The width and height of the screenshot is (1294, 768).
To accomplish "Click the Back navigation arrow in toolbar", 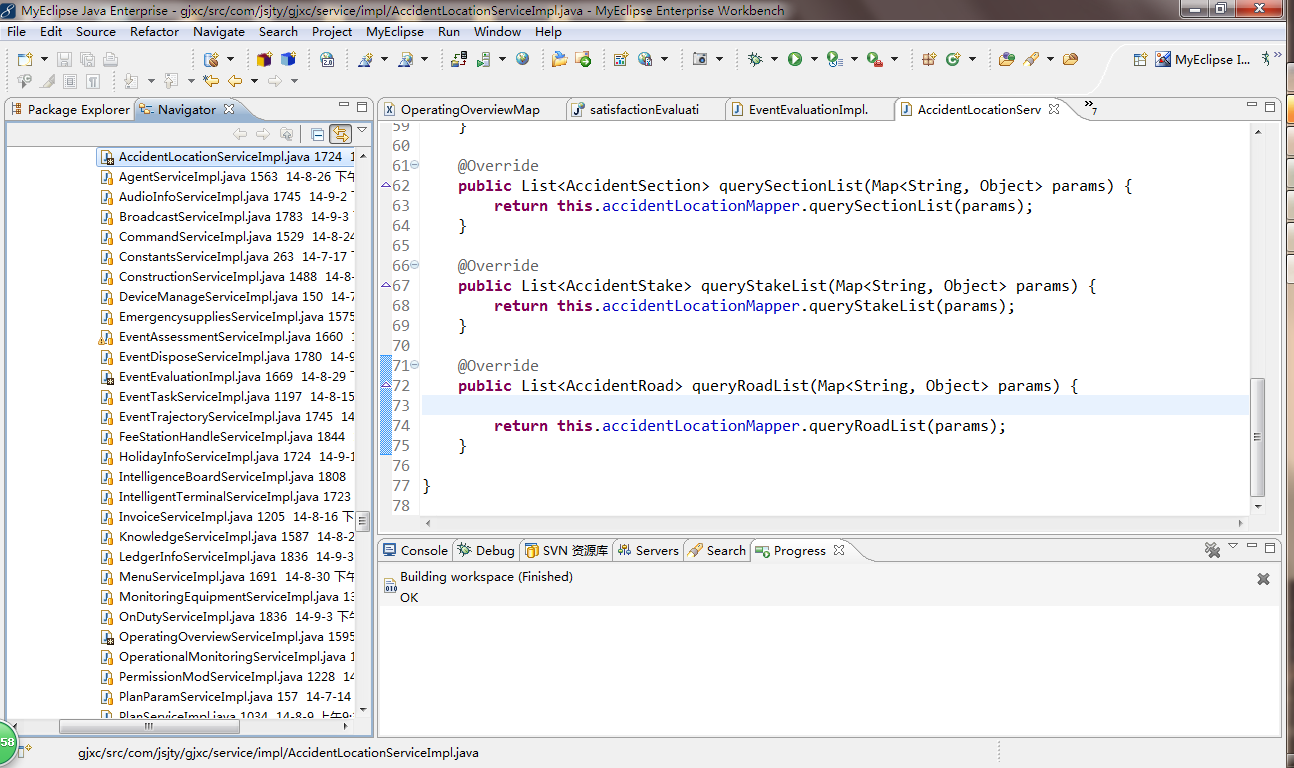I will 235,81.
